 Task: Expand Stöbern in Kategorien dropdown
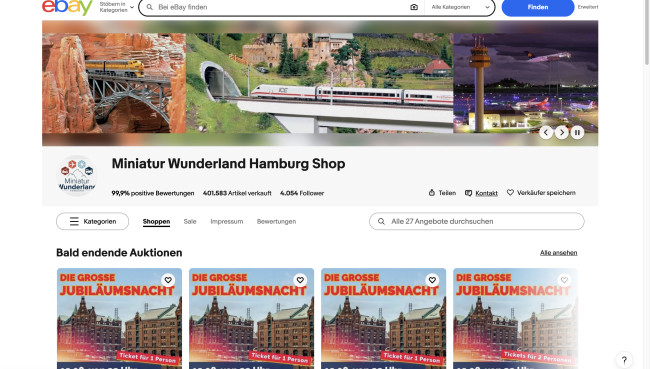pos(116,7)
